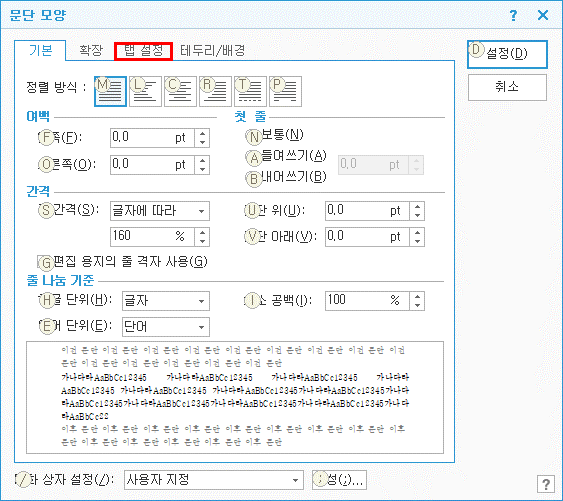Decrease the 왼쪽(F) margin with down arrow

[203, 143]
